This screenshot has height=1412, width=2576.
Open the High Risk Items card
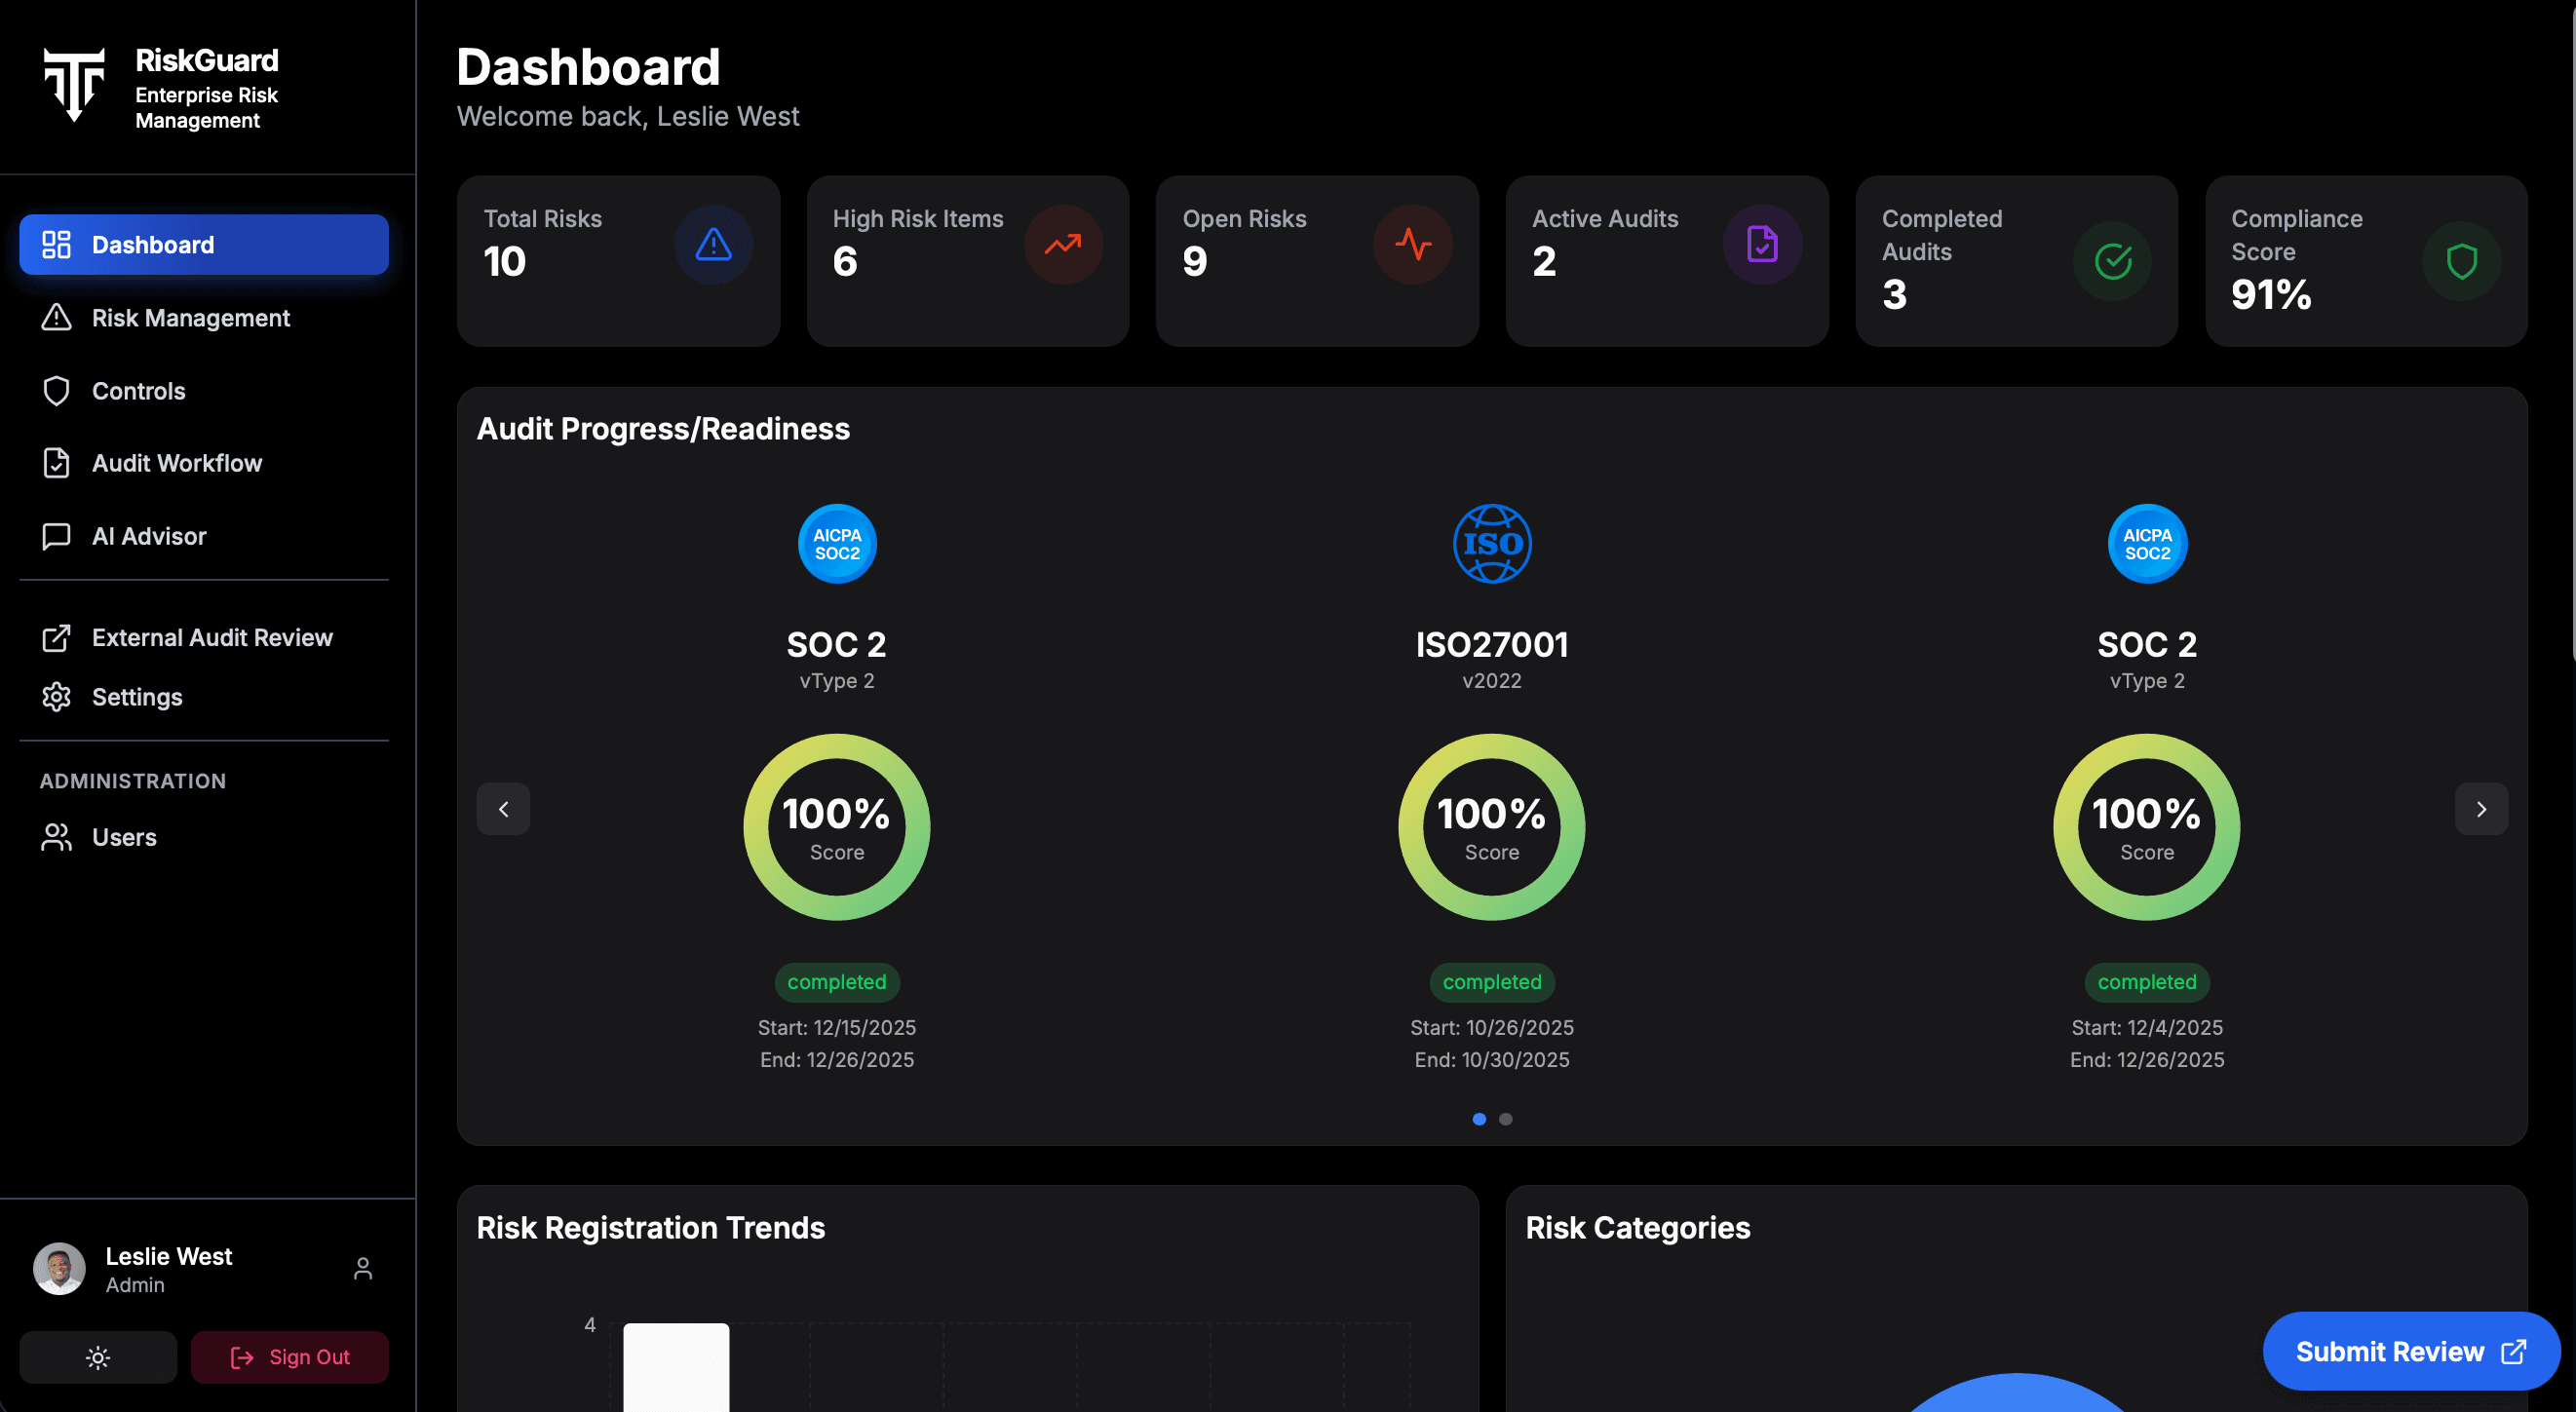[x=968, y=261]
